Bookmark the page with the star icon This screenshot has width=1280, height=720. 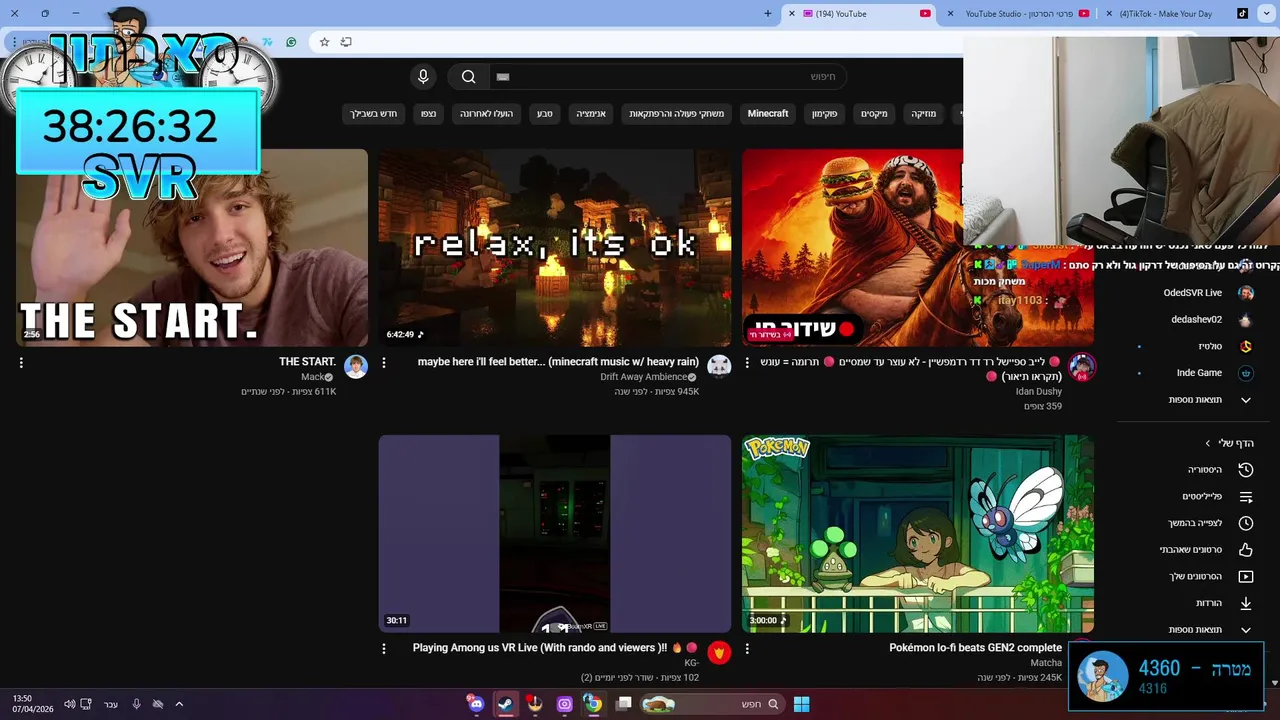(x=324, y=42)
